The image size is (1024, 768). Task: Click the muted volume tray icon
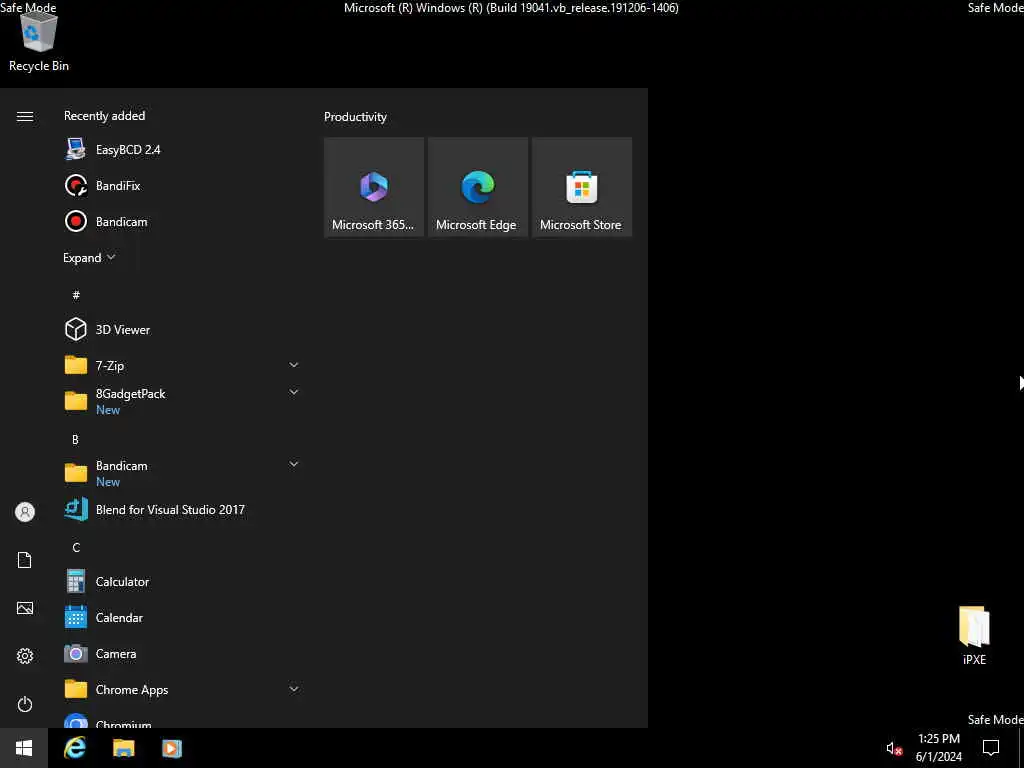point(894,748)
